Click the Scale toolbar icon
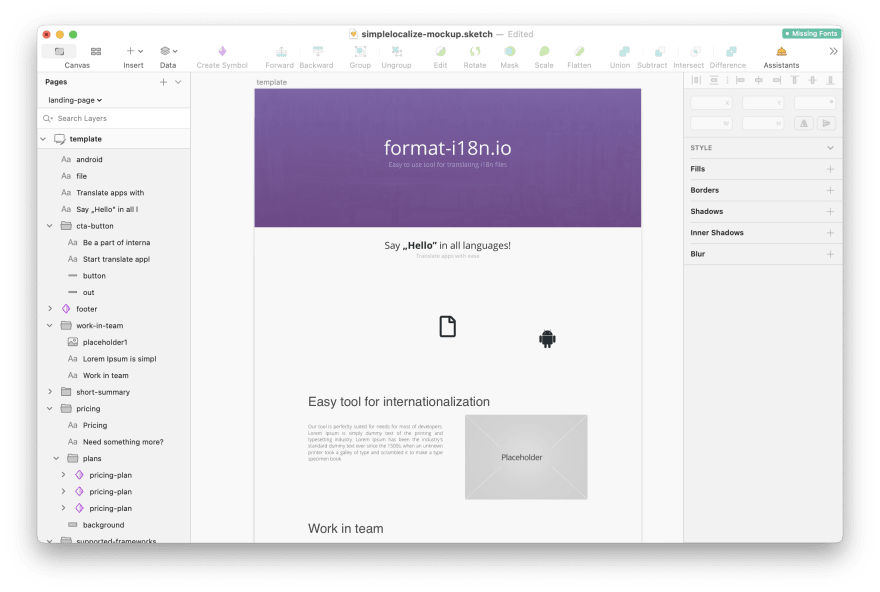880x592 pixels. point(544,52)
